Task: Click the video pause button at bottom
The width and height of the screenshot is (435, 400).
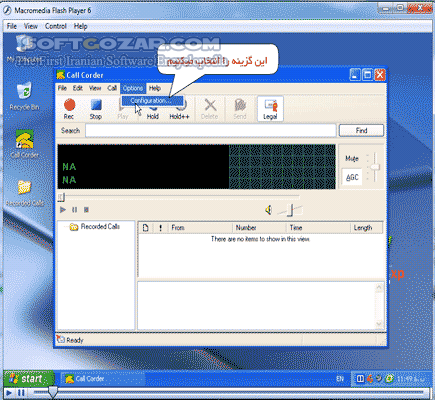Action: pos(21,393)
